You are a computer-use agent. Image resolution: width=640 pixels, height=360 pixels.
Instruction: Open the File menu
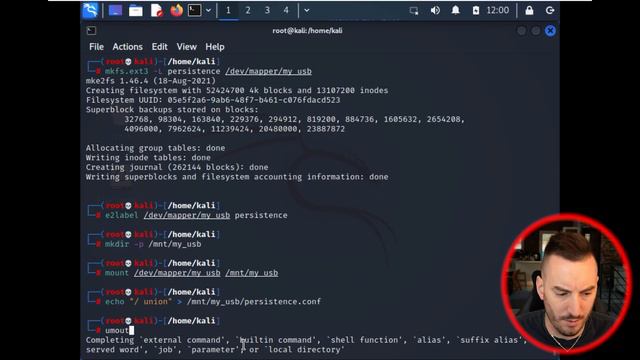[96, 47]
